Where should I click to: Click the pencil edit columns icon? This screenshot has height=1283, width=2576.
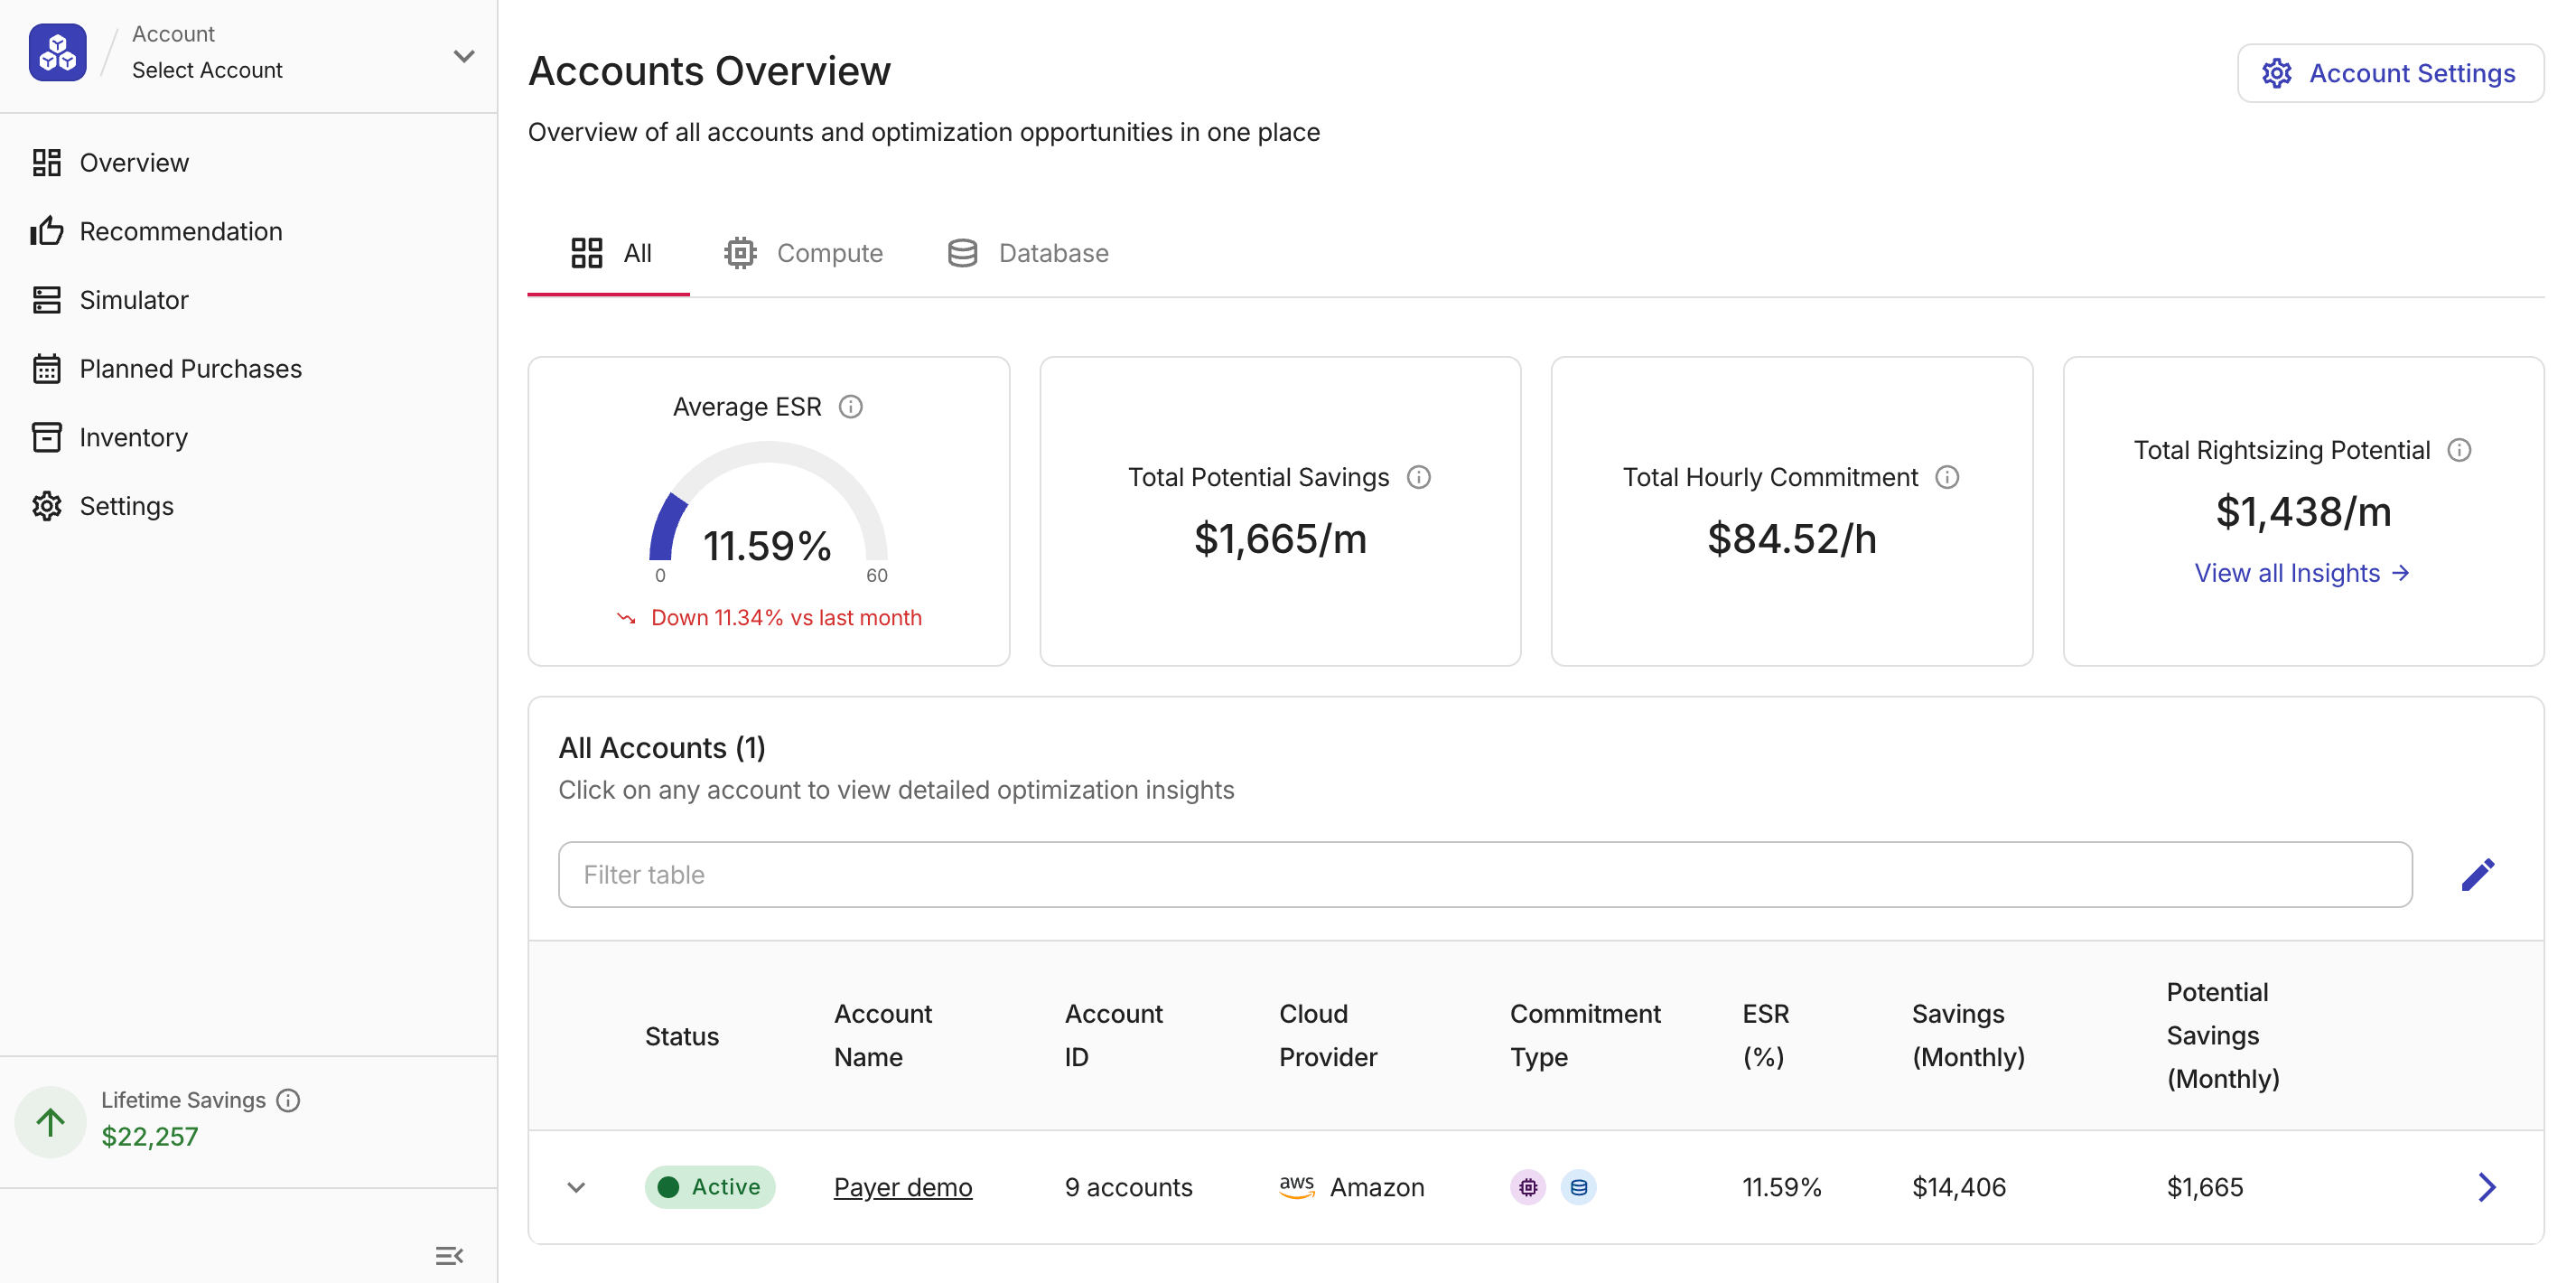pos(2477,875)
